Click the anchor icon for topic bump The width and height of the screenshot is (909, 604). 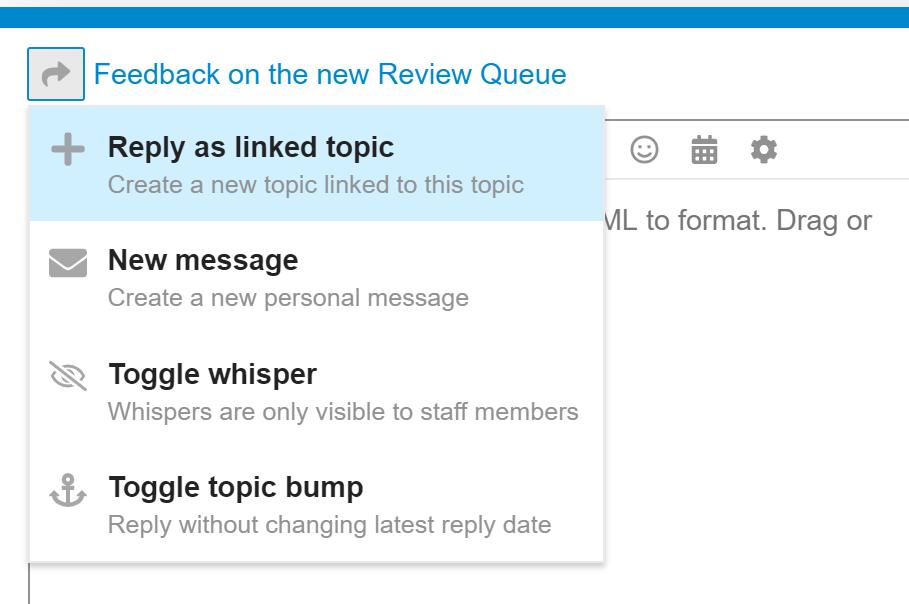click(67, 491)
